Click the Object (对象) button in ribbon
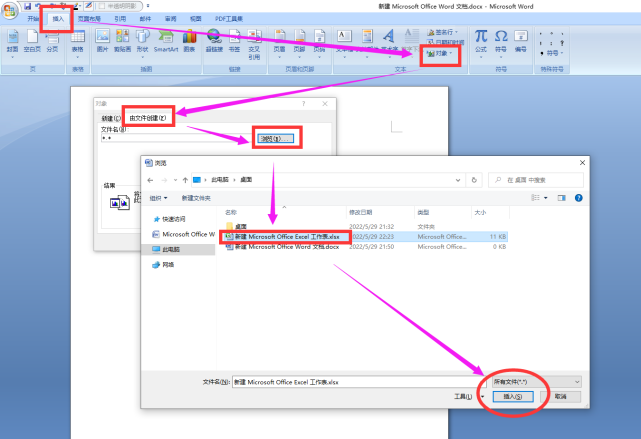Screen dimensions: 641x439 [x=440, y=54]
